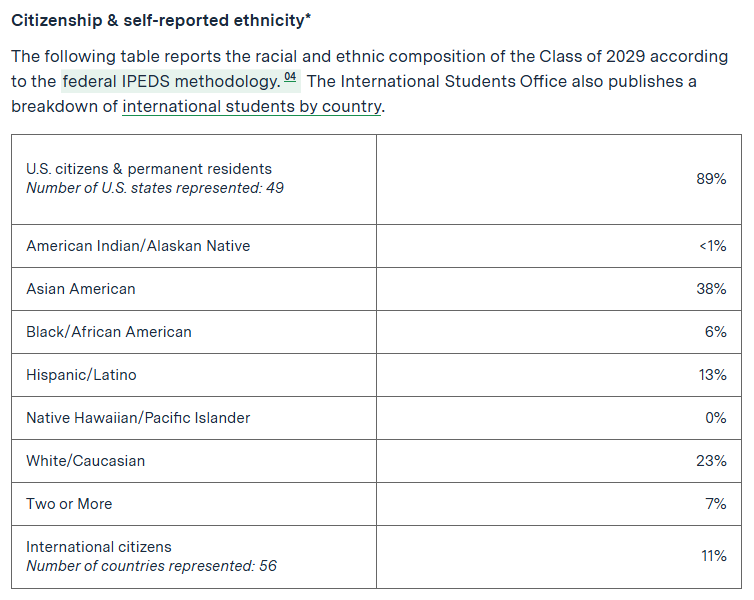The height and width of the screenshot is (600, 754).
Task: Click the 89% value for U.S. citizens
Action: pos(711,179)
